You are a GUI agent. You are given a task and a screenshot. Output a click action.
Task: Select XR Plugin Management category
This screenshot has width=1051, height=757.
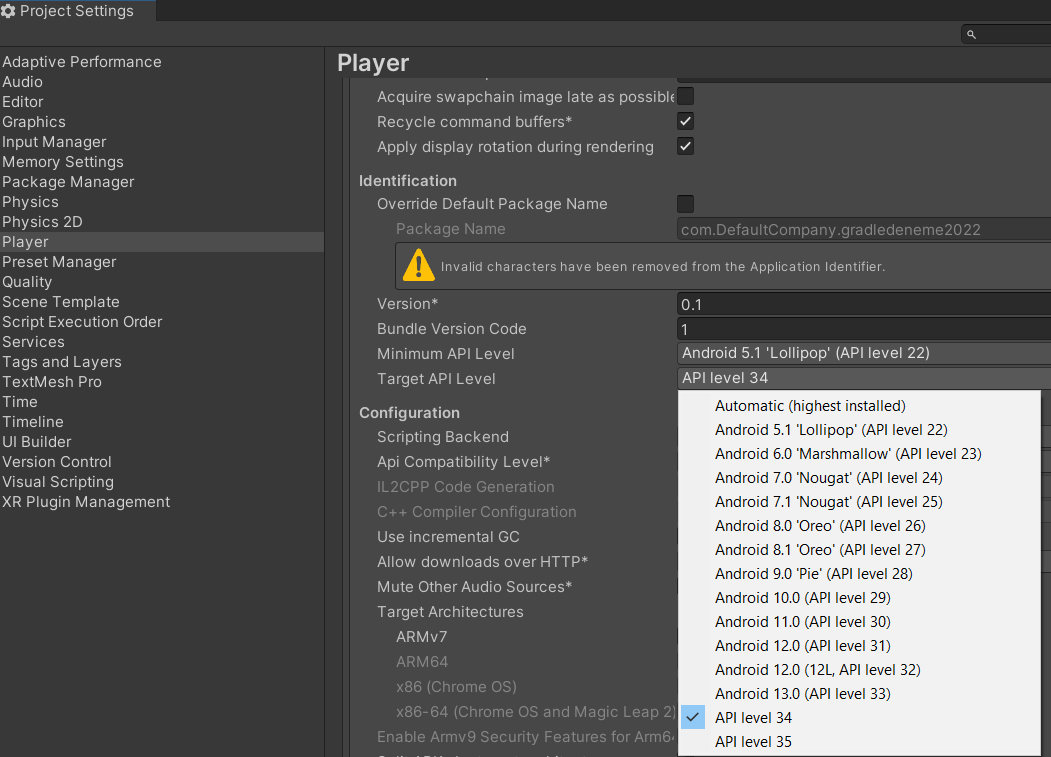[86, 502]
